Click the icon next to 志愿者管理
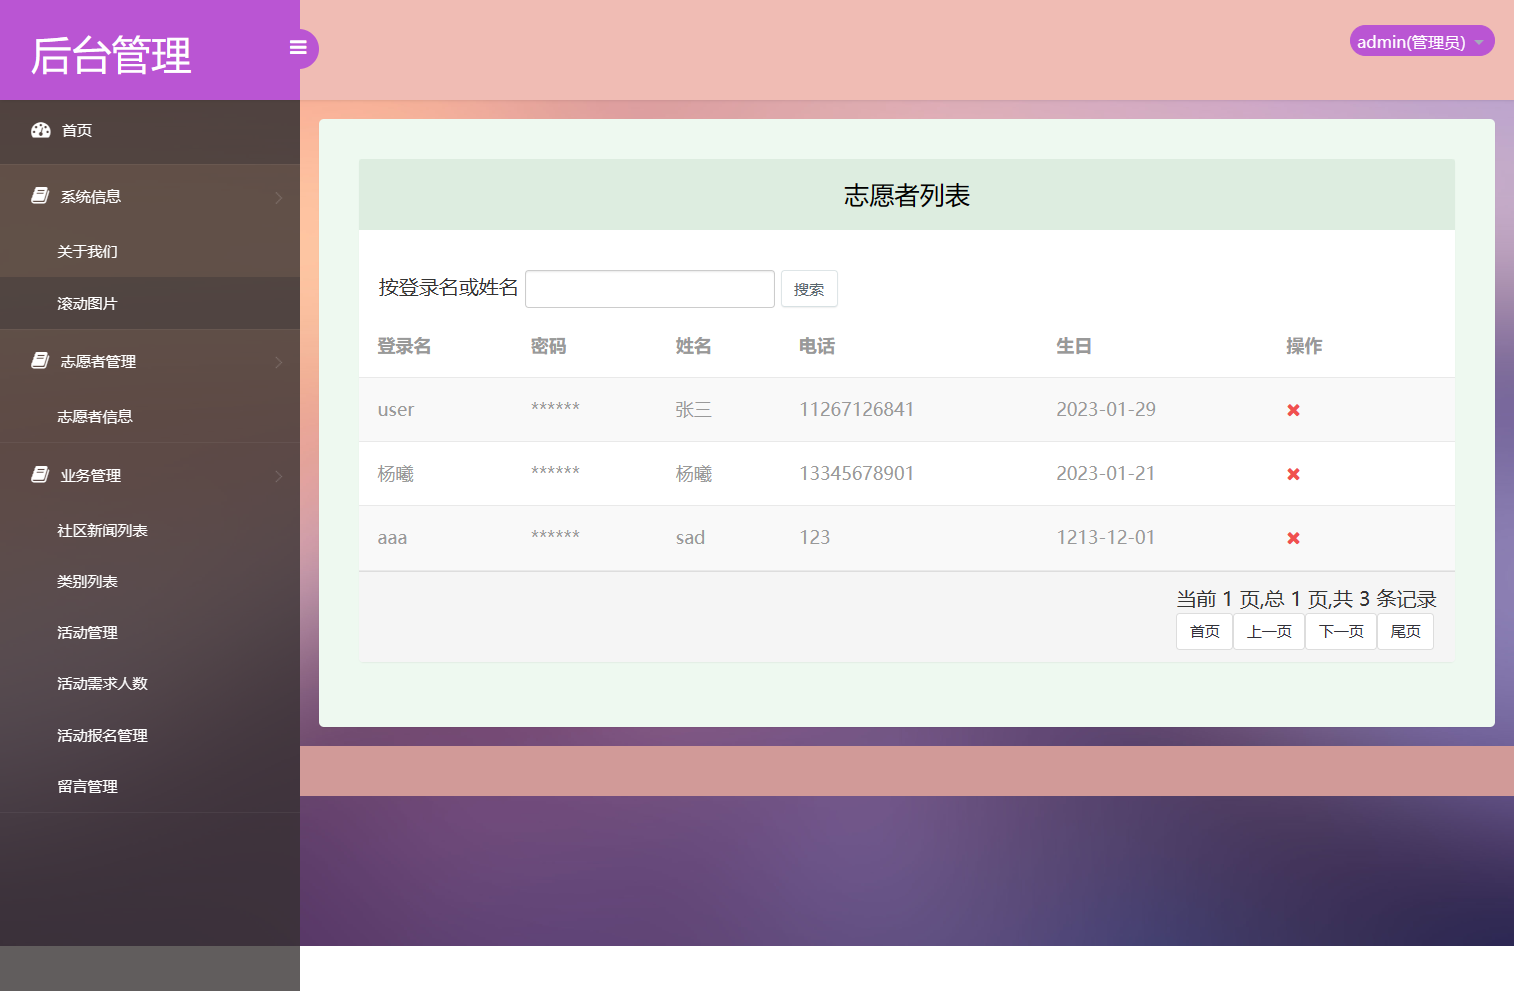This screenshot has height=991, width=1514. (x=38, y=360)
